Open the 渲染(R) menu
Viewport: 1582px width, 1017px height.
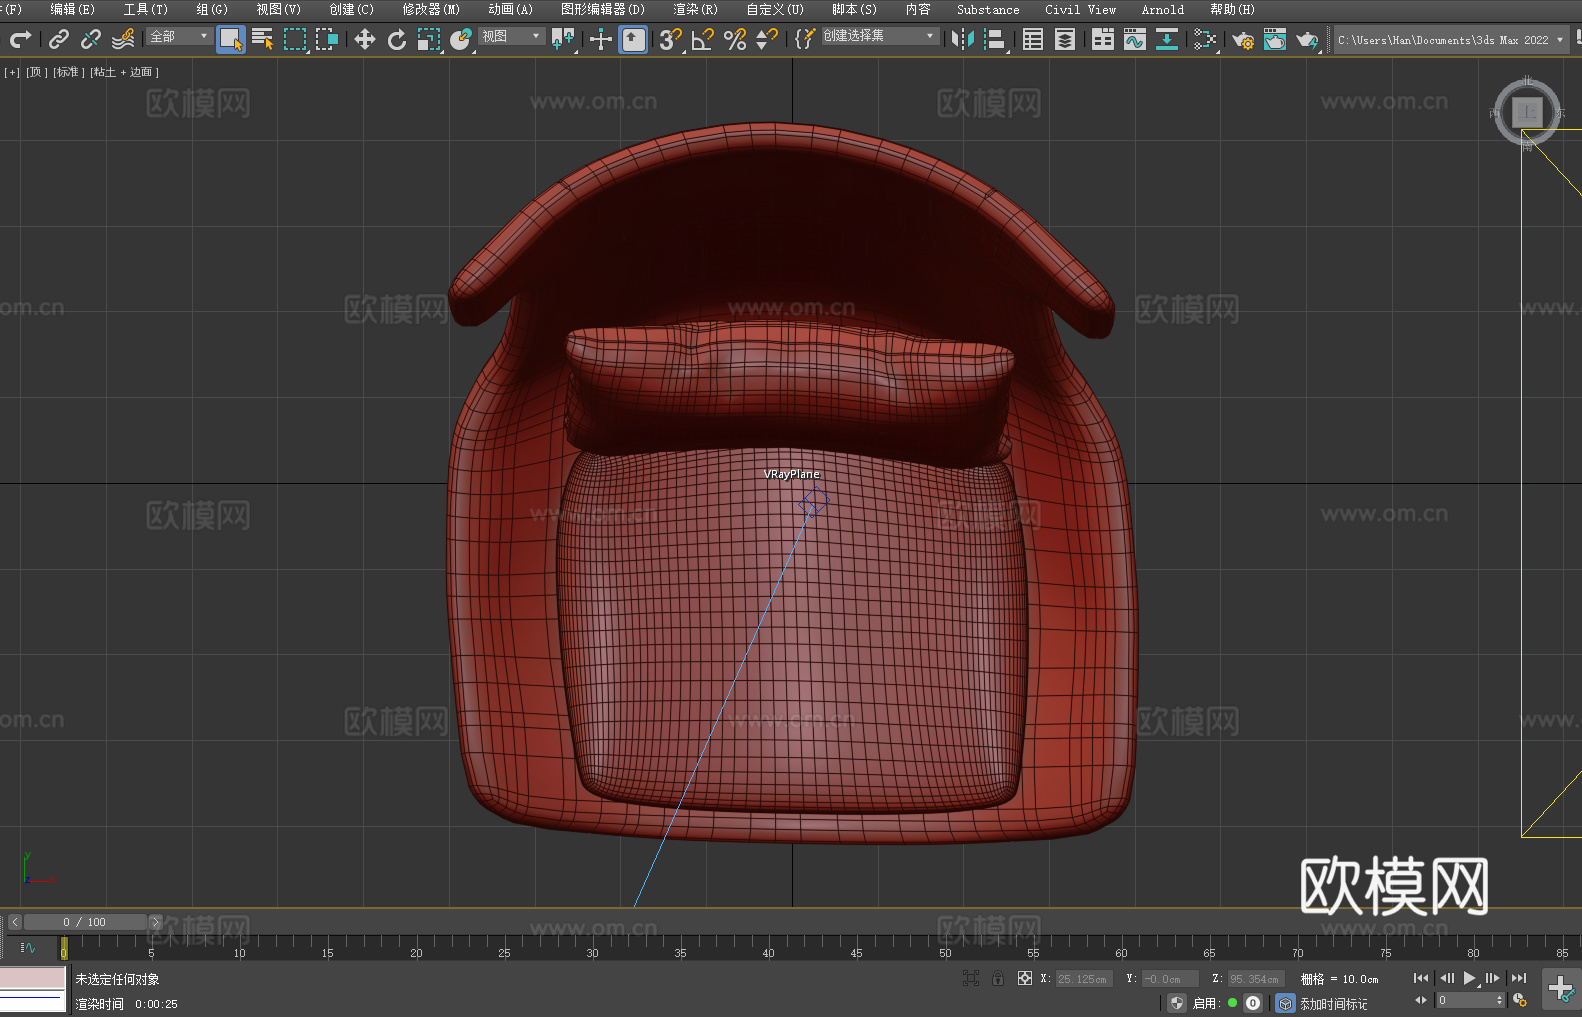[695, 9]
